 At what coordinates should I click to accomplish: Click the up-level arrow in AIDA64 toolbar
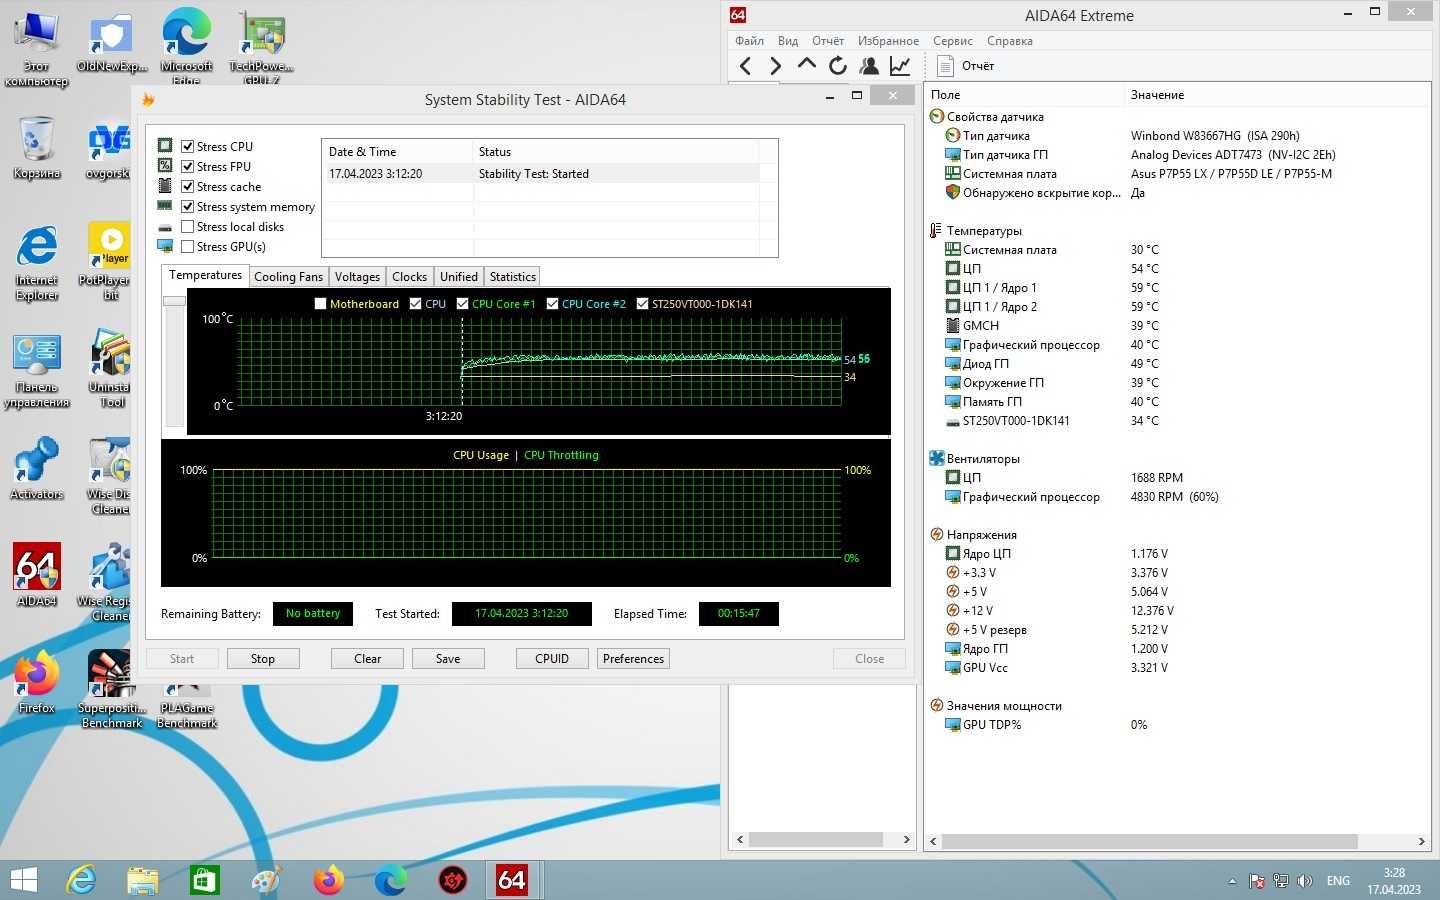806,66
